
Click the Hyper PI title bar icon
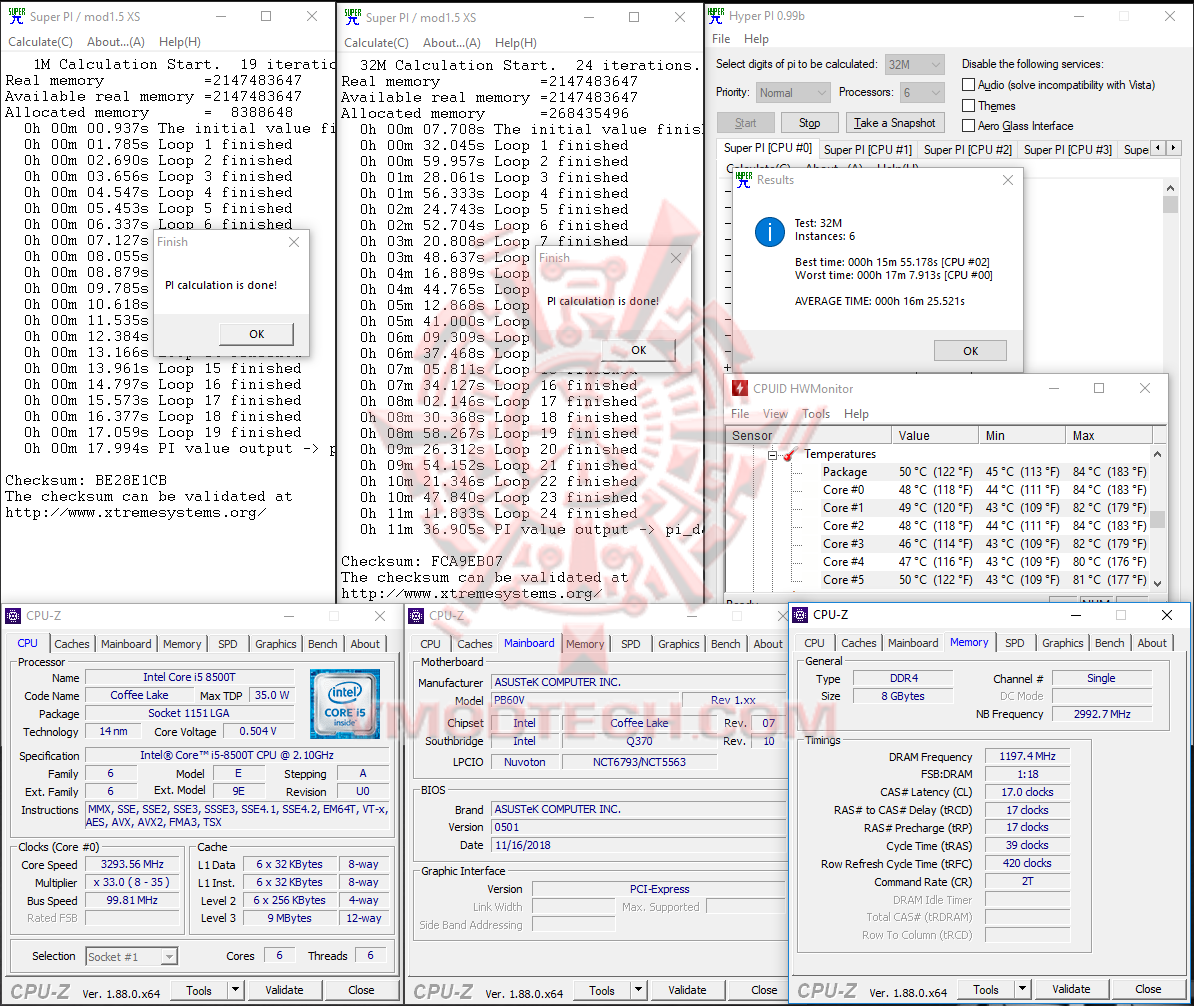716,15
